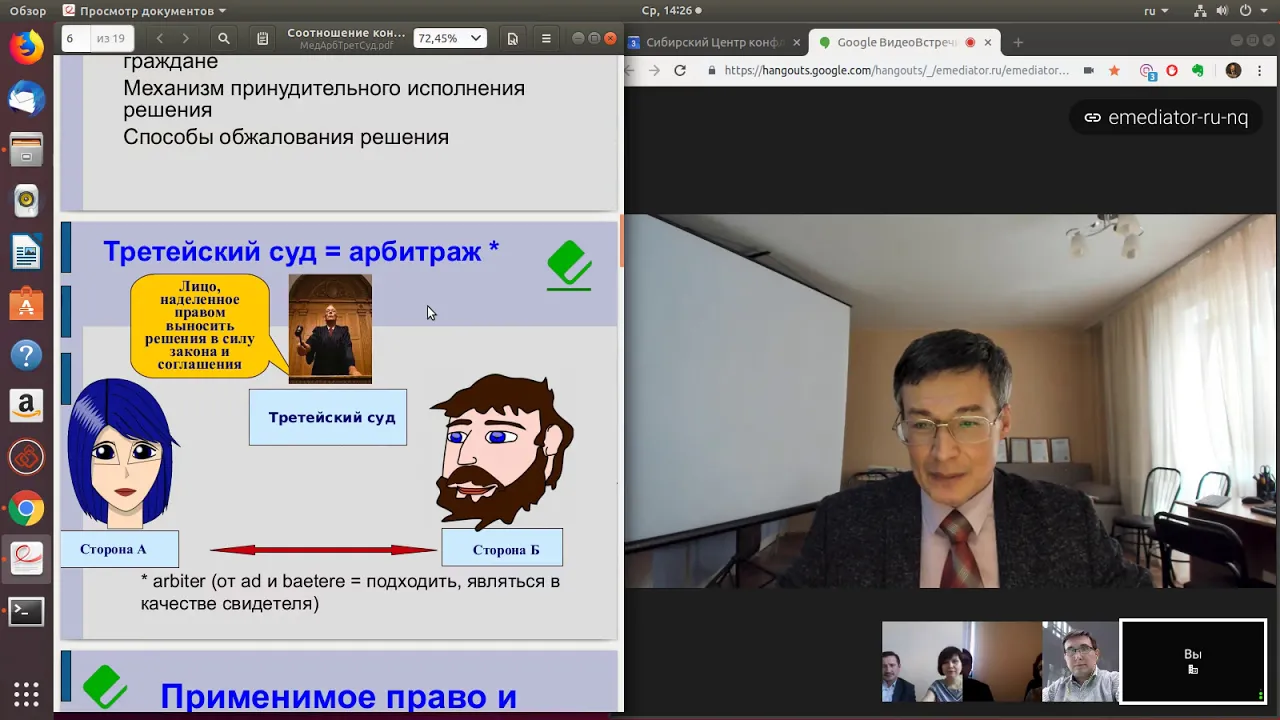Click the Третейский суд label box
The image size is (1280, 720).
pos(328,417)
